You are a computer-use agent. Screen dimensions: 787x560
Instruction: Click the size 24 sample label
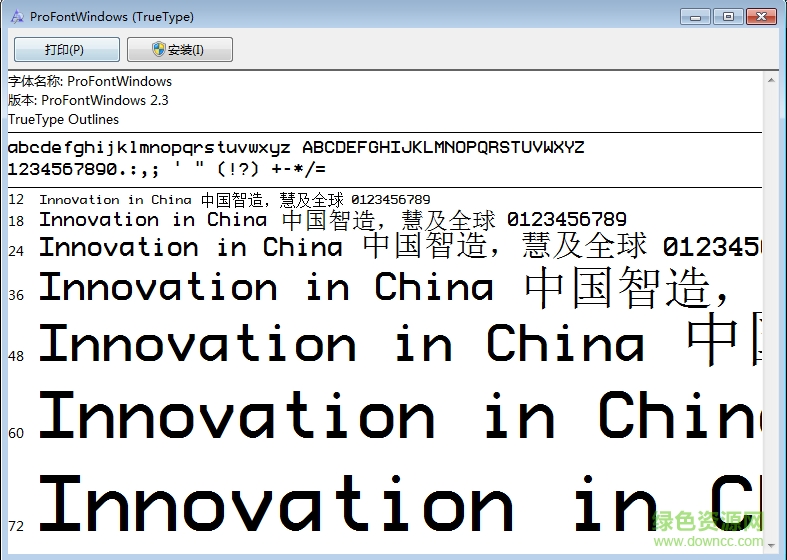pos(16,250)
